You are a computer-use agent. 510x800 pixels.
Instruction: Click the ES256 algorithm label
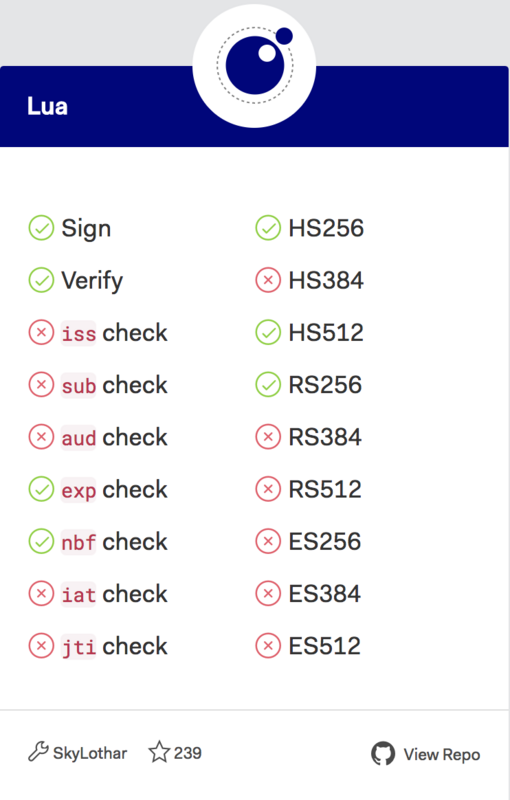coord(325,541)
